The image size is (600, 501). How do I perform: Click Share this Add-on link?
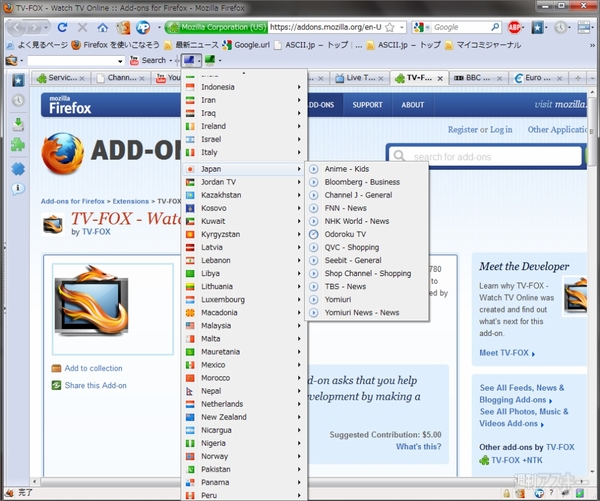click(95, 385)
